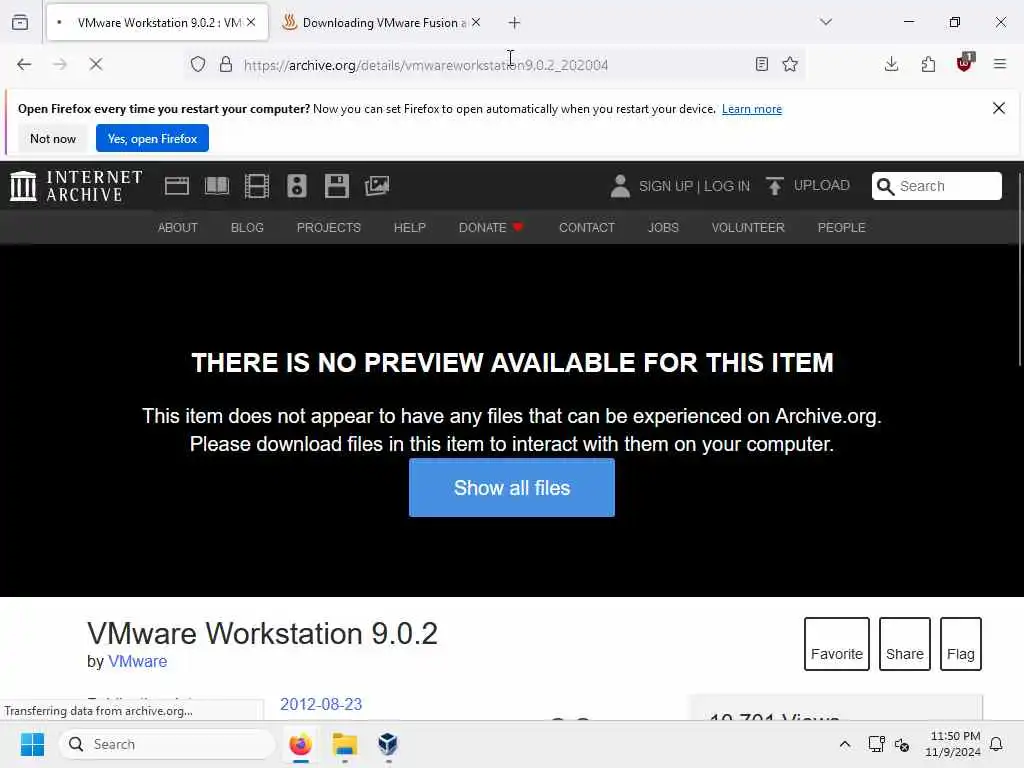Close the VMware Workstation 9.0.2 tab

click(251, 22)
